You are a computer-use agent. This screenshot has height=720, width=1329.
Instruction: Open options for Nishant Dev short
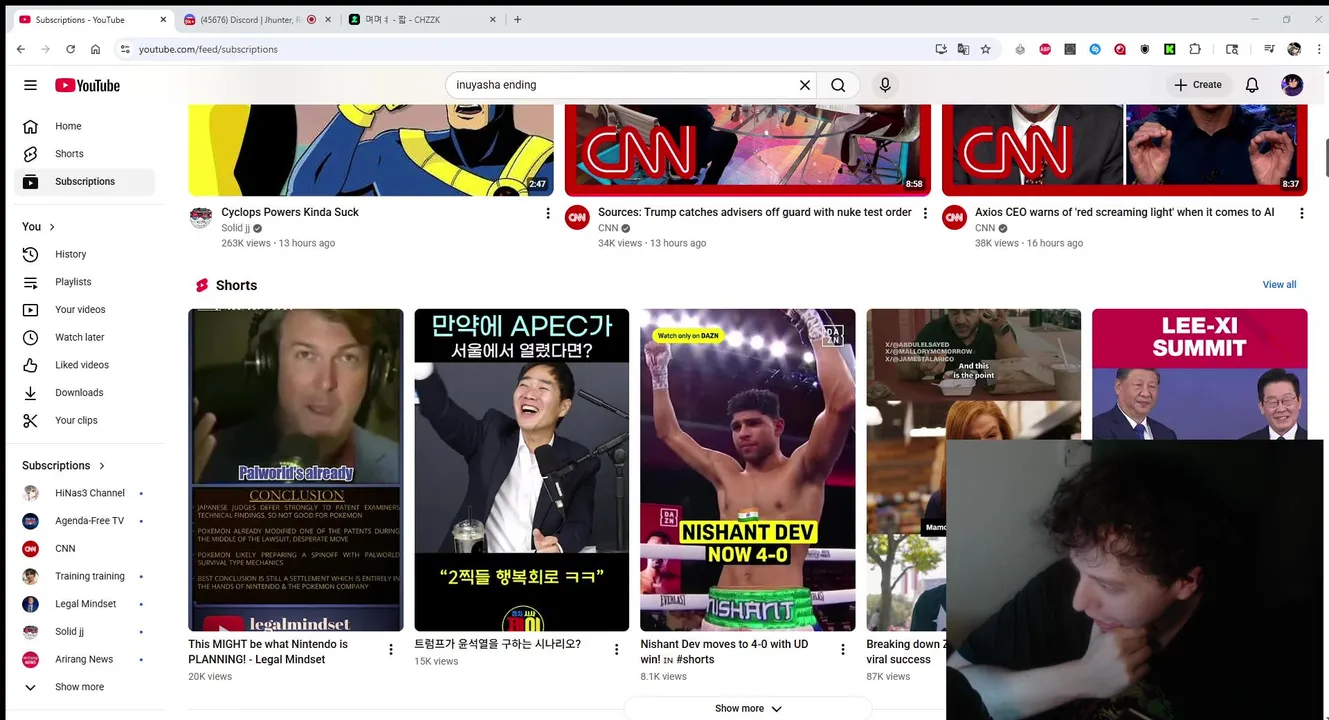pos(843,650)
